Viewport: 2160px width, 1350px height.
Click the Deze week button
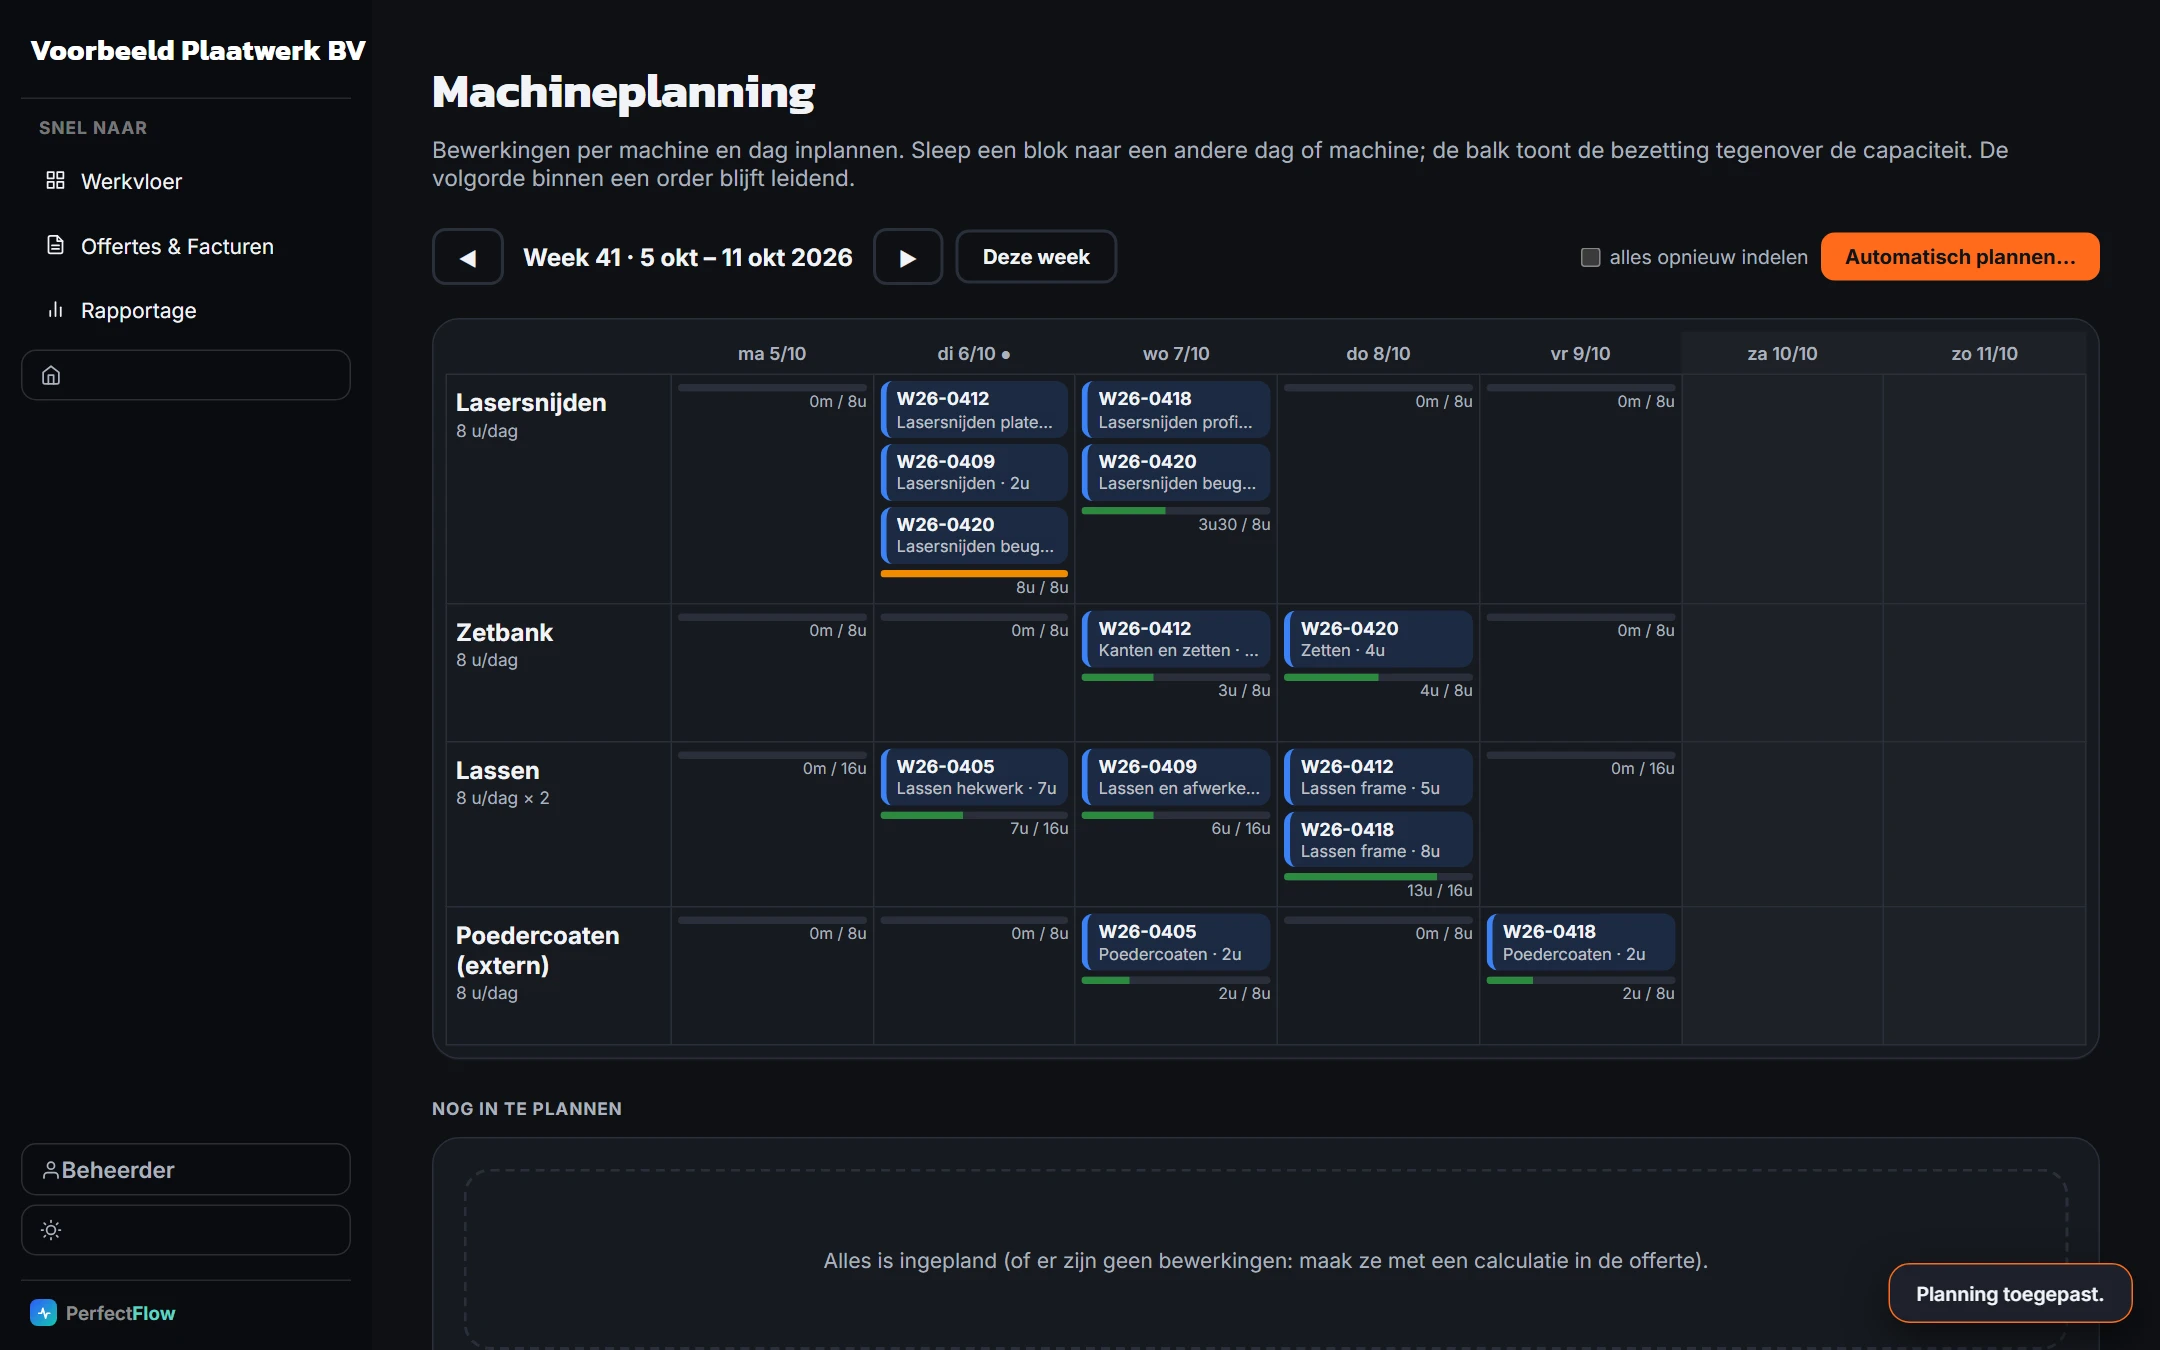click(x=1036, y=257)
